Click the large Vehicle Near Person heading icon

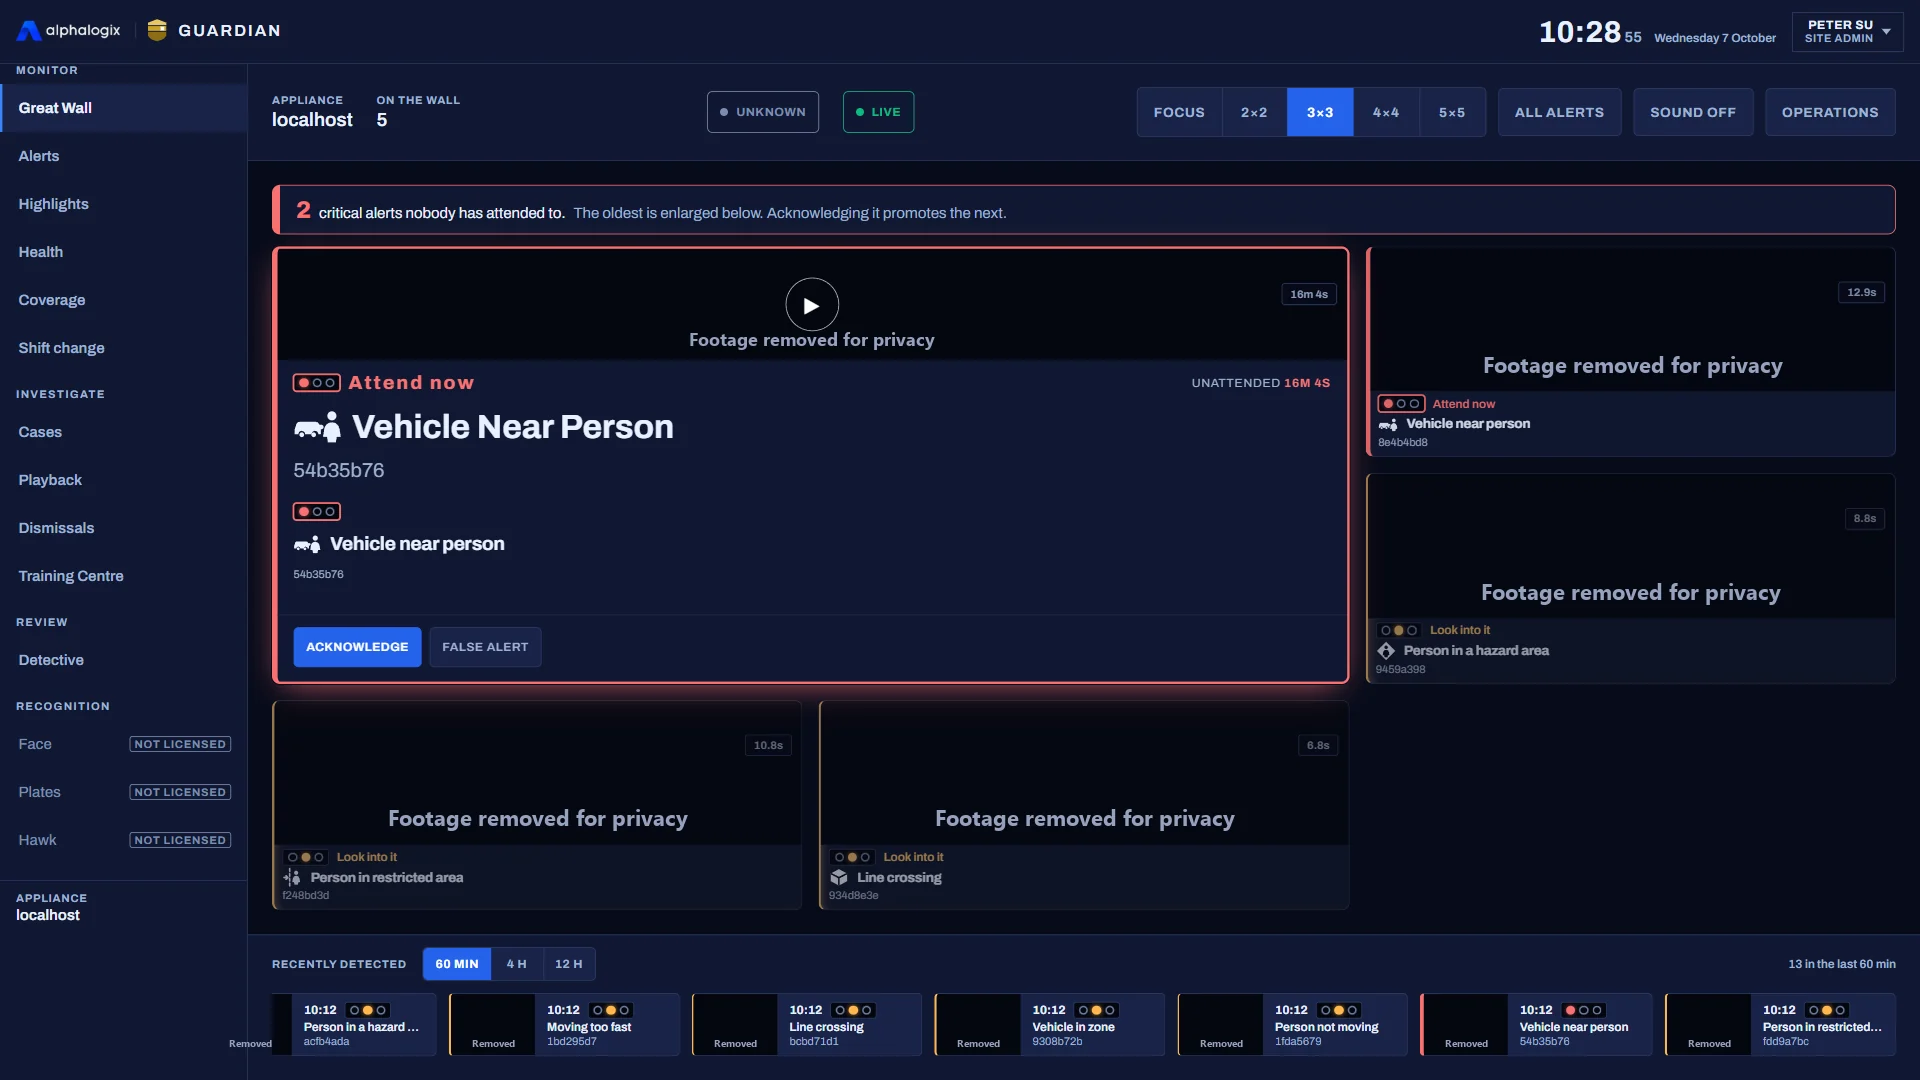pyautogui.click(x=317, y=428)
